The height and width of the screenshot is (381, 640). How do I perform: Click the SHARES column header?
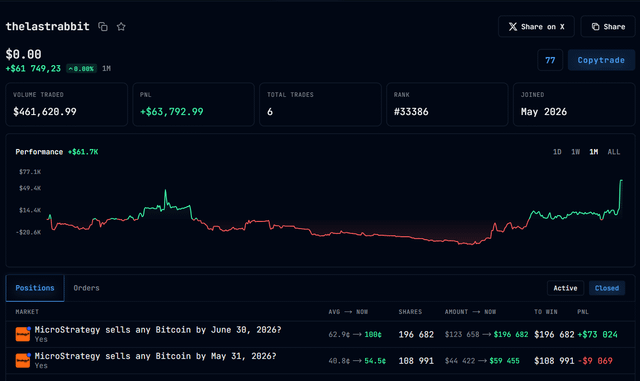[410, 312]
